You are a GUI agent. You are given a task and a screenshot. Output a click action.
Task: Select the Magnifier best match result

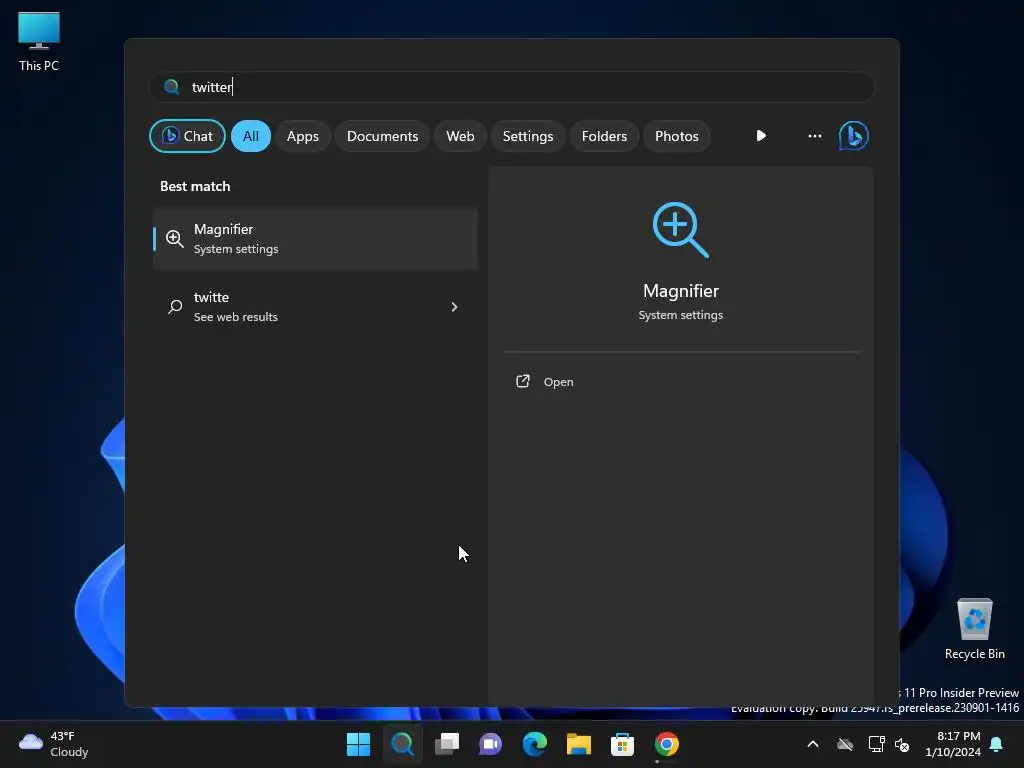315,239
